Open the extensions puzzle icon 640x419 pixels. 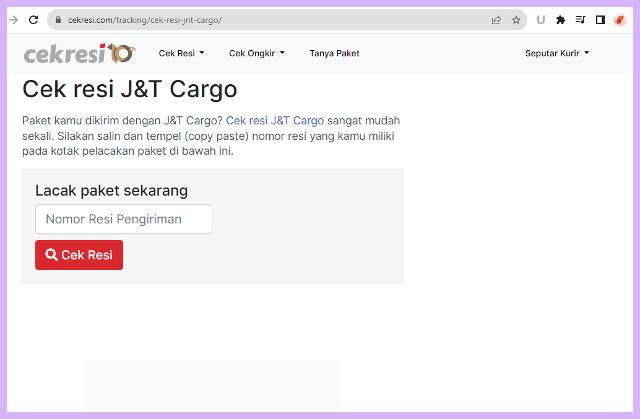coord(561,20)
